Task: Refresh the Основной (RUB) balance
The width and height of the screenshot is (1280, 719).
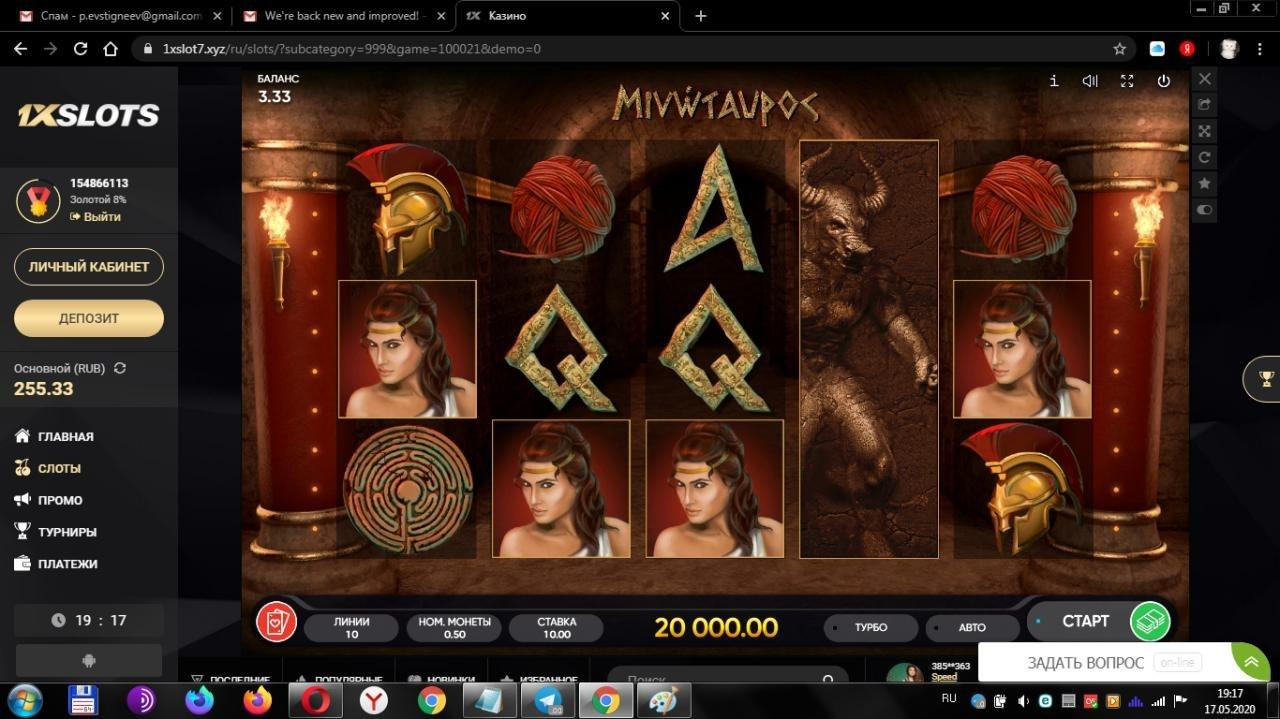Action: coord(120,368)
